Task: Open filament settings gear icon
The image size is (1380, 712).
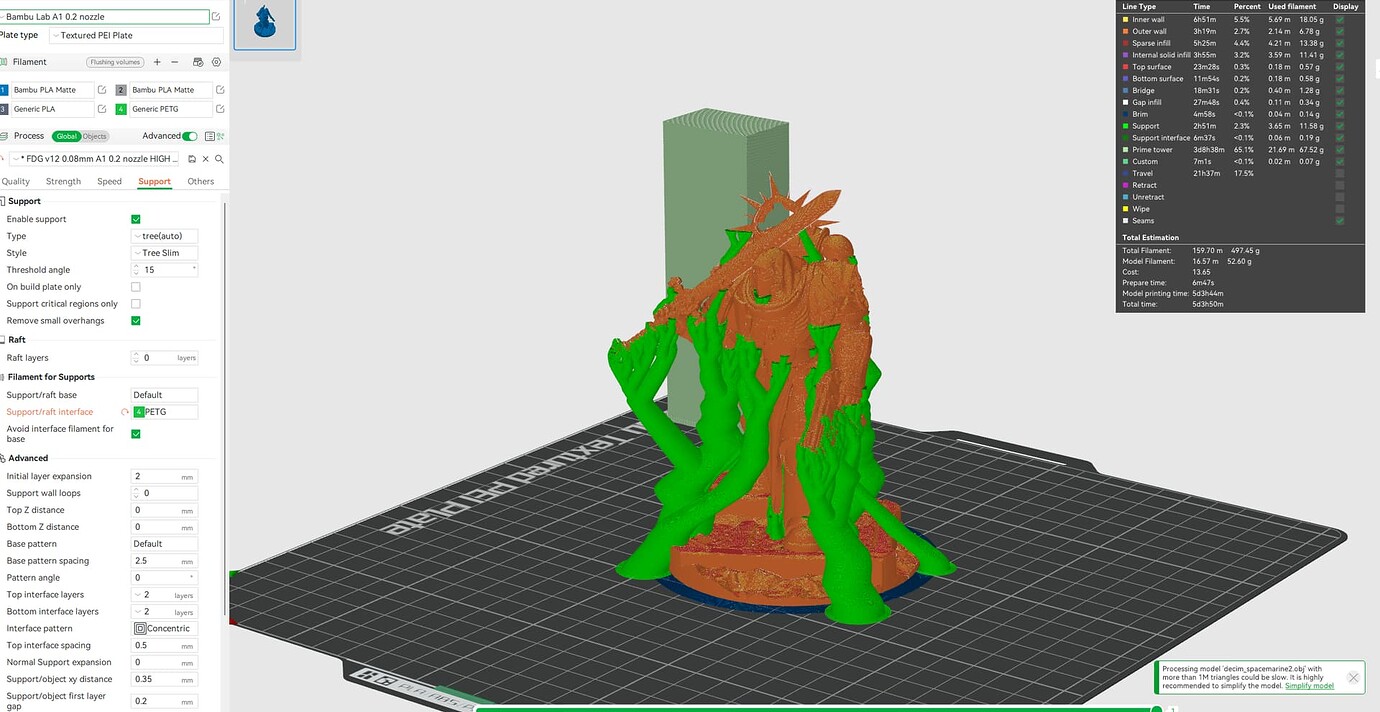Action: pos(217,62)
